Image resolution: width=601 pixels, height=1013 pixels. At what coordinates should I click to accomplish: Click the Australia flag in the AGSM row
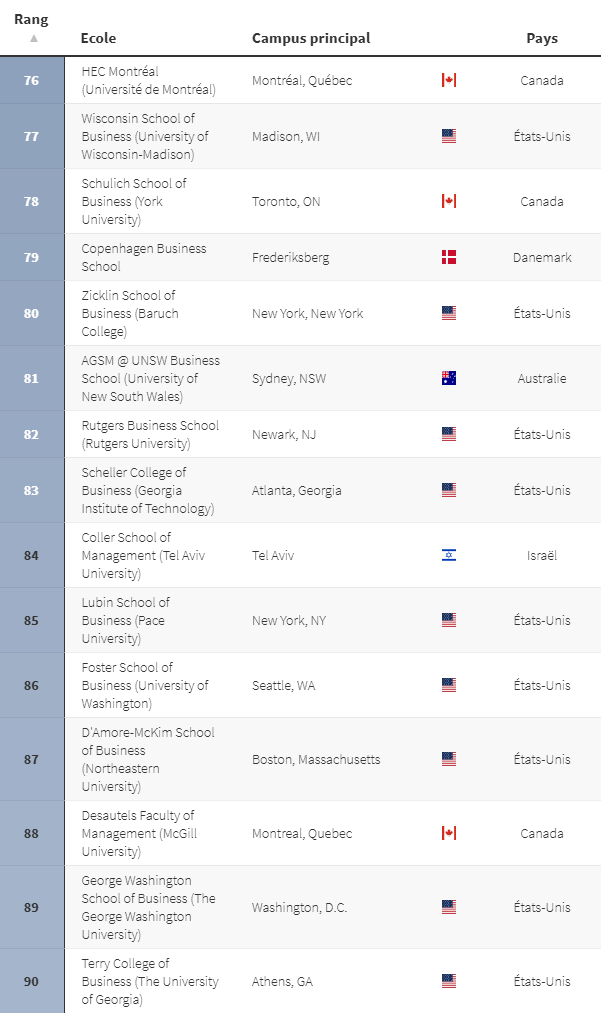tap(448, 378)
